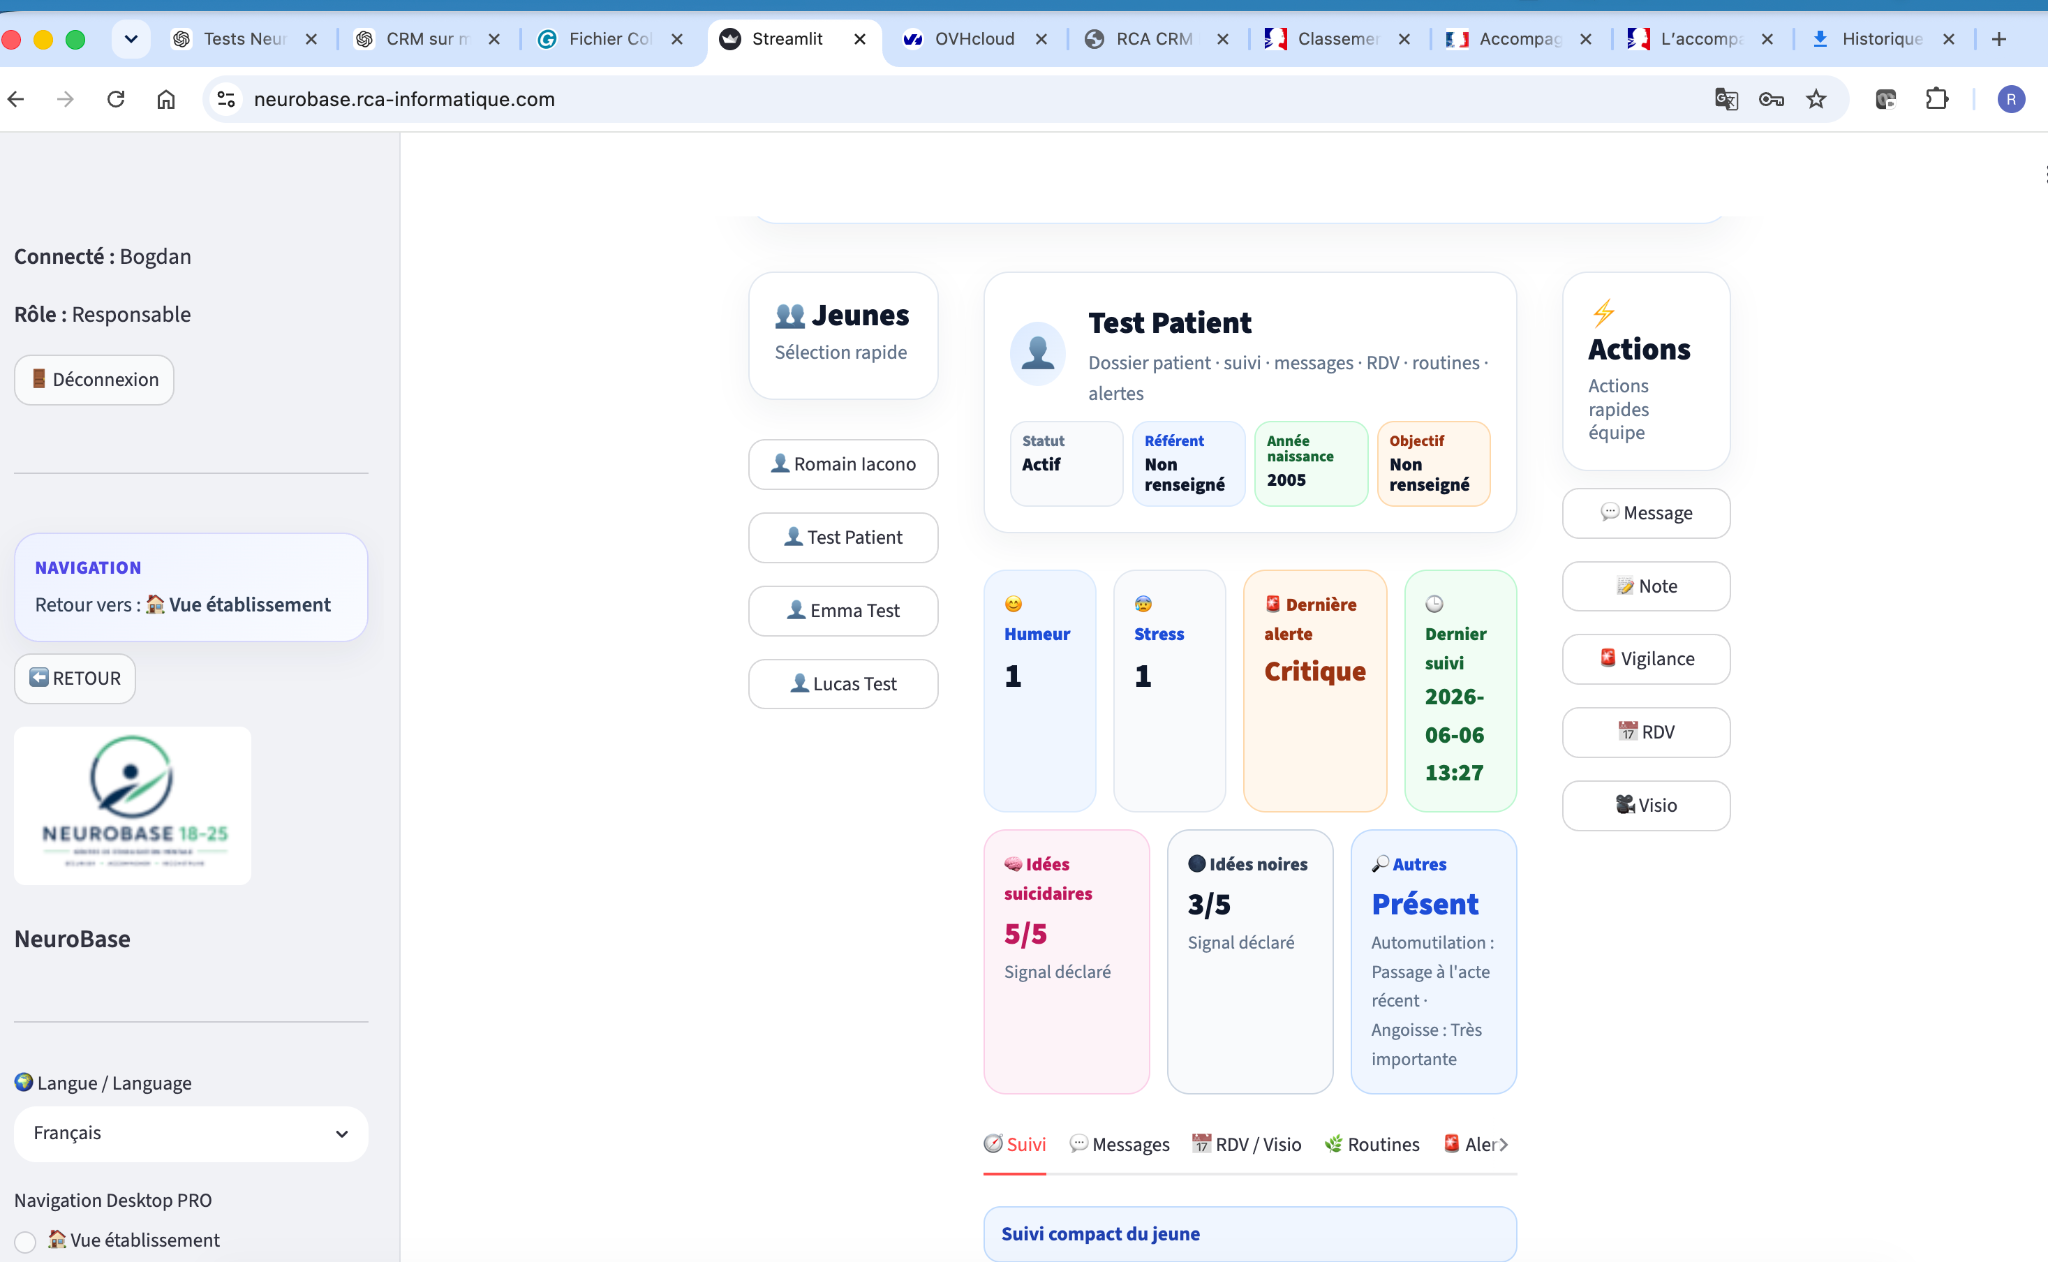Select patient Emma Test
This screenshot has height=1262, width=2048.
tap(843, 610)
